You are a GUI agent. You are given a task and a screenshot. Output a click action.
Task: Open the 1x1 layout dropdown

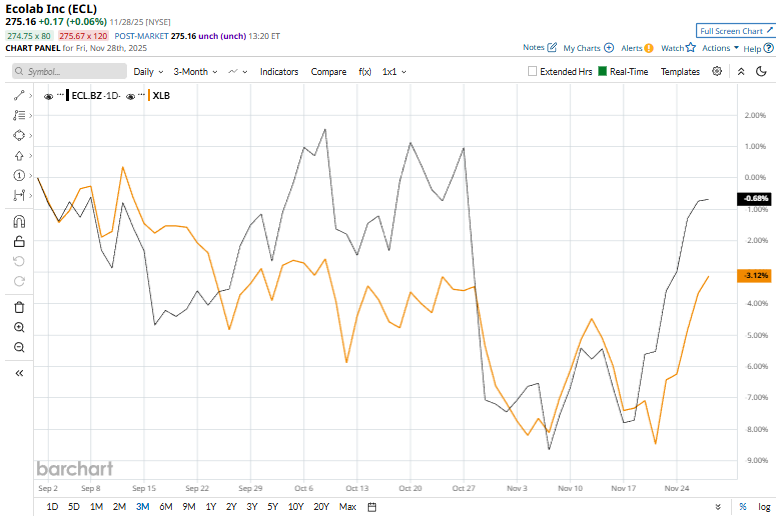point(394,72)
